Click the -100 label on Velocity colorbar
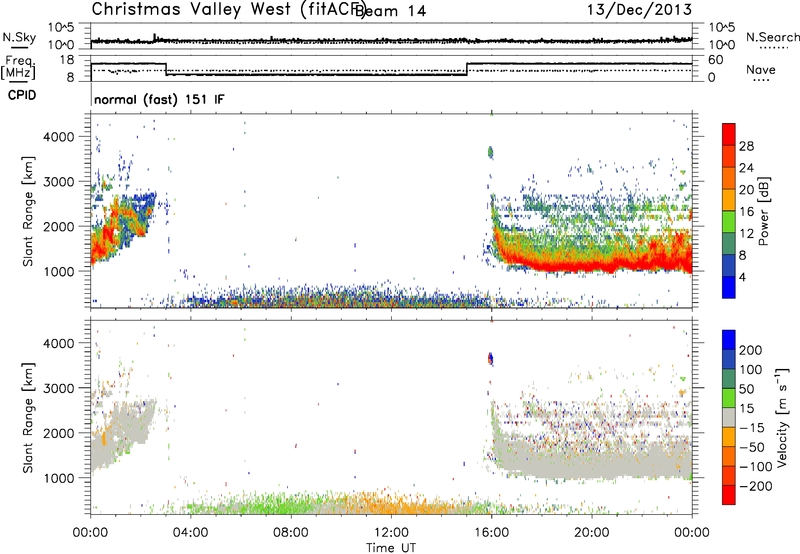Viewport: 800px width, 554px height. click(x=755, y=466)
